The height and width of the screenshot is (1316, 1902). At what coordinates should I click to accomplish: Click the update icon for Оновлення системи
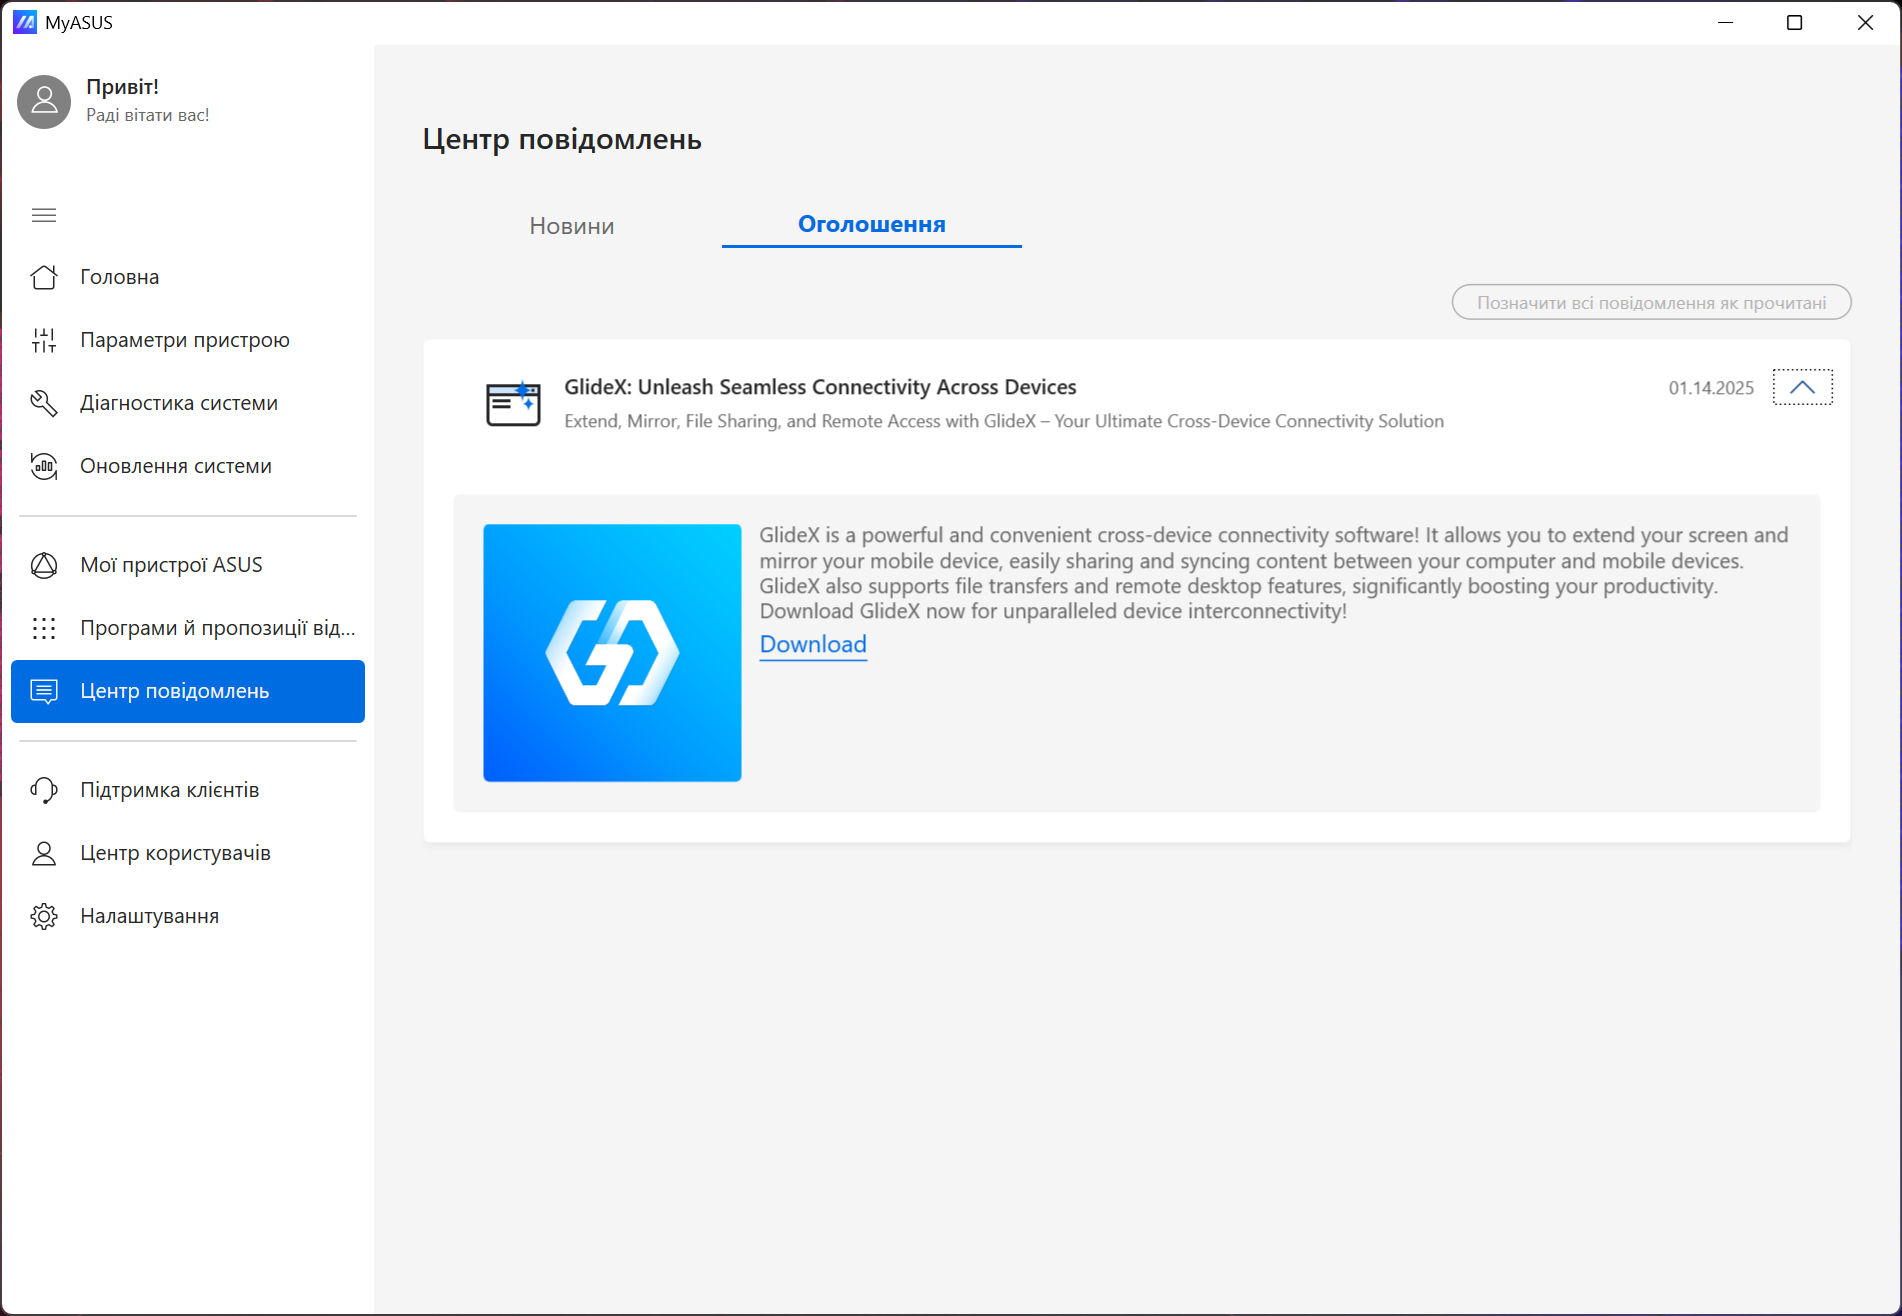click(x=44, y=466)
